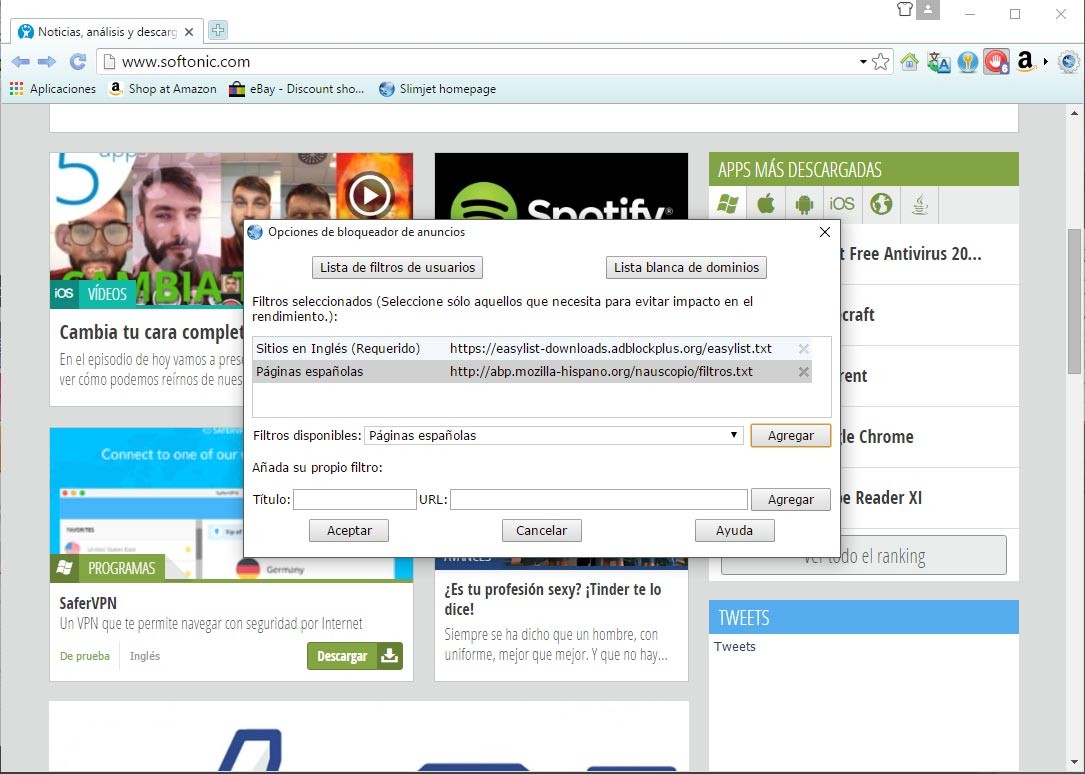Click the page vertical scrollbar thumb
1085x774 pixels.
coord(1075,300)
